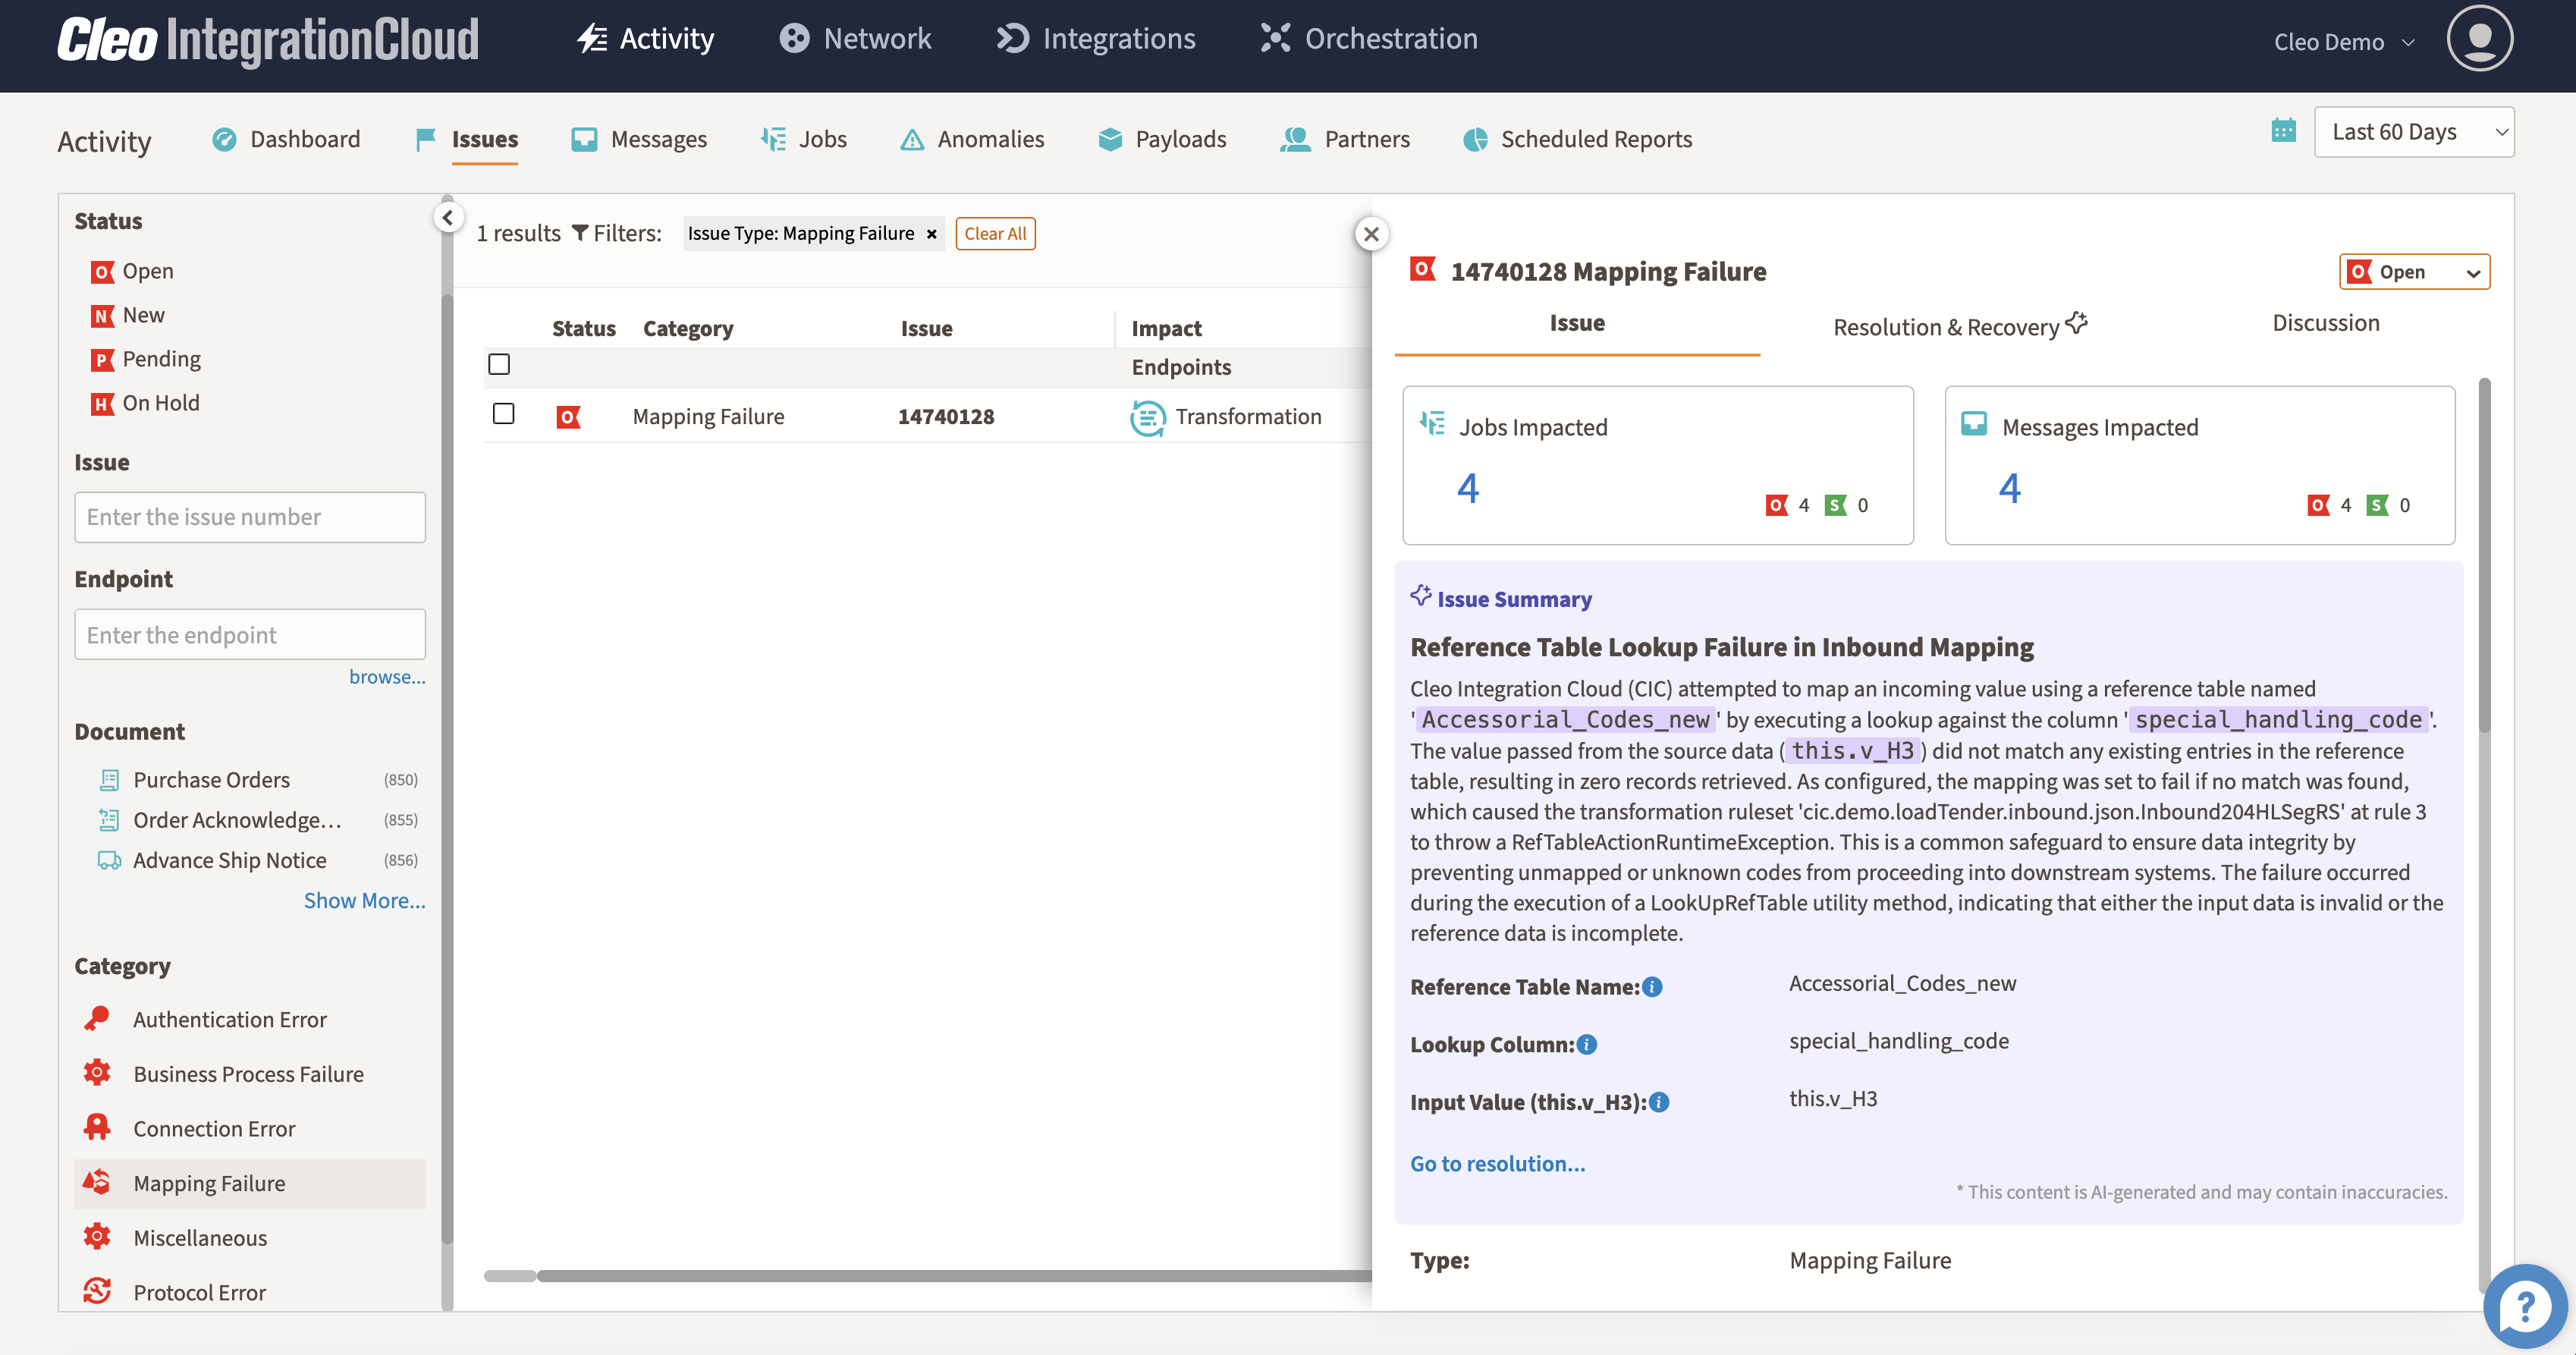Click the Business Process Failure gear icon
Viewport: 2576px width, 1355px height.
click(97, 1073)
